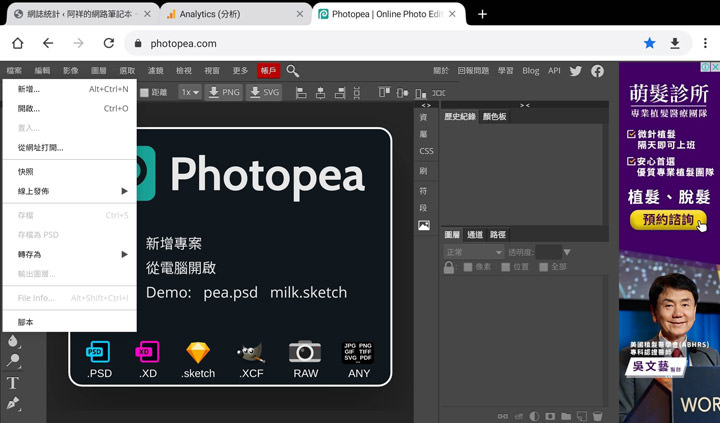720x423 pixels.
Task: Click the add raster mask icon
Action: click(x=550, y=416)
